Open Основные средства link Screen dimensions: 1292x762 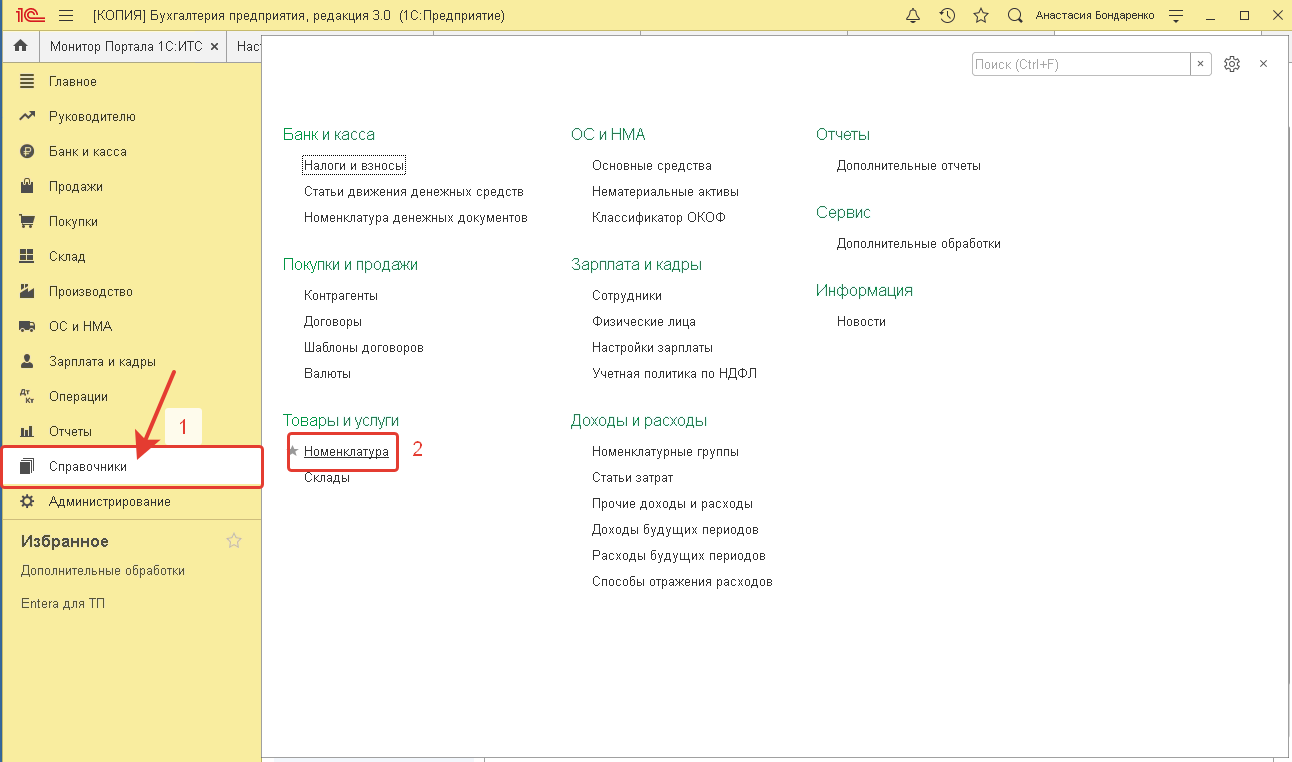point(652,166)
